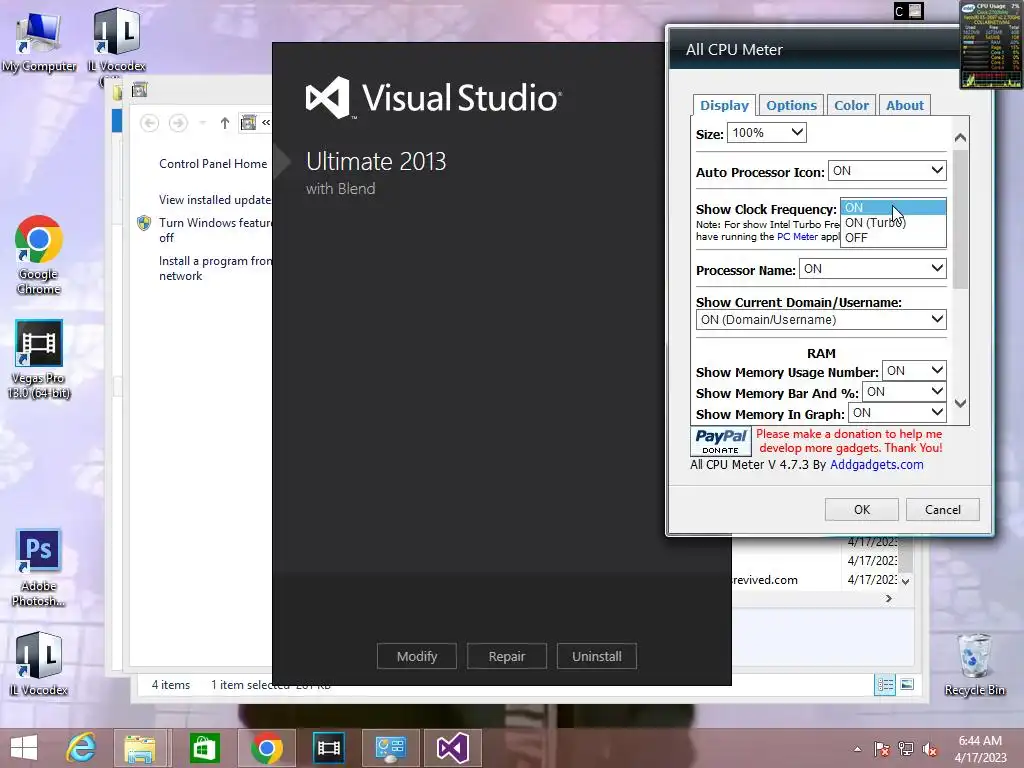Screen dimensions: 1024x768
Task: Open Control Panel Home link
Action: [x=213, y=164]
